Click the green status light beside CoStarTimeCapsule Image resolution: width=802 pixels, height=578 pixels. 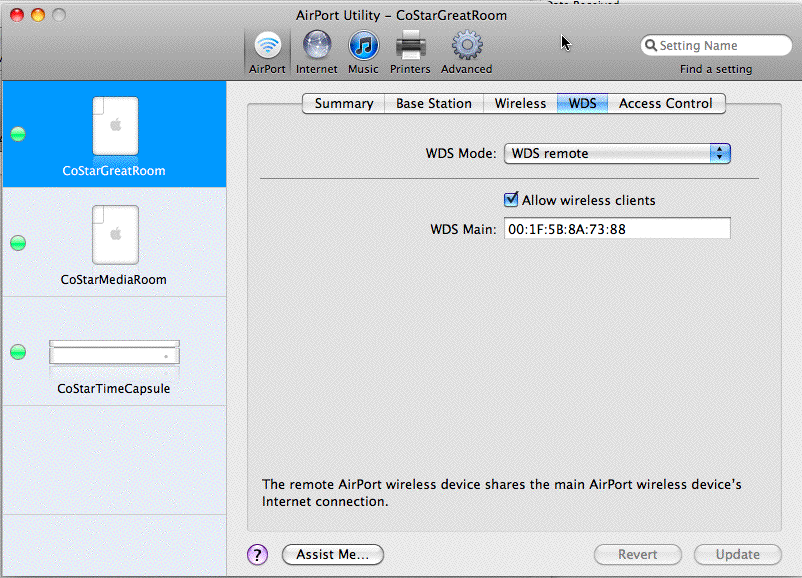(x=18, y=352)
